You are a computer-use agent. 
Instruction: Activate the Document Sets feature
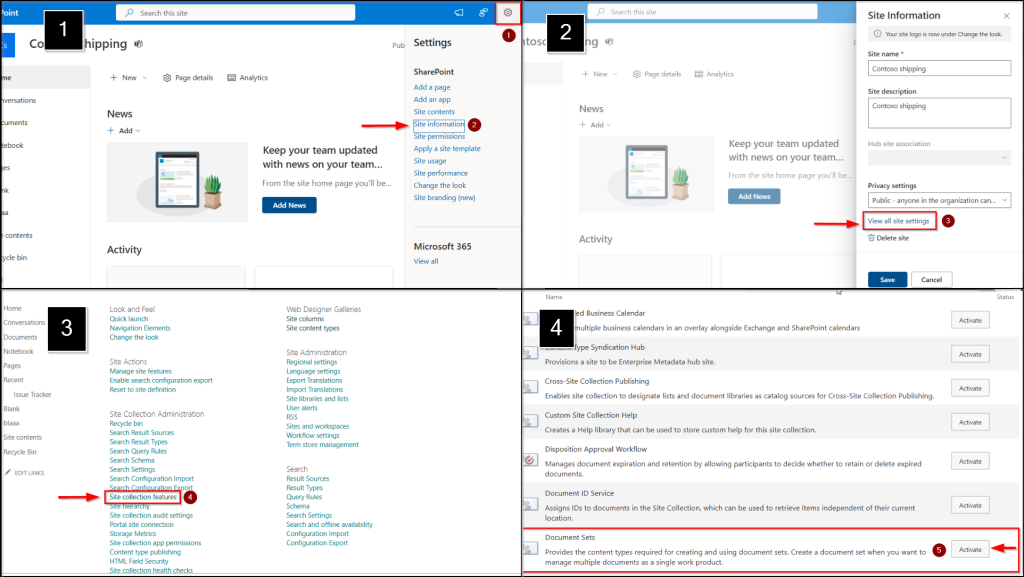point(970,549)
